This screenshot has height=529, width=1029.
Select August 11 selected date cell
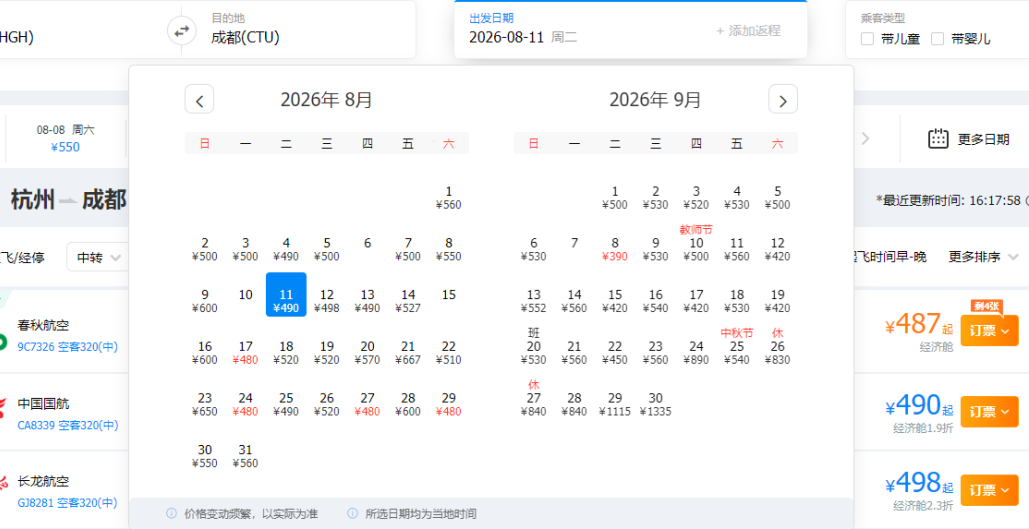(x=286, y=295)
